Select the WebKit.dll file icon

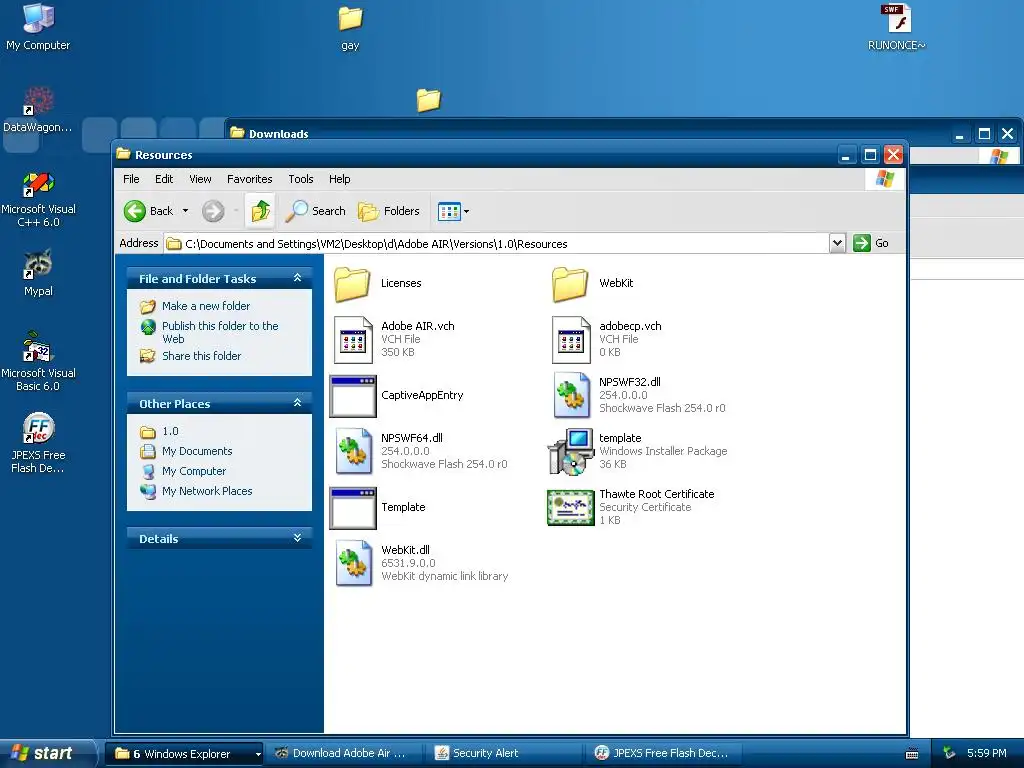pos(353,563)
